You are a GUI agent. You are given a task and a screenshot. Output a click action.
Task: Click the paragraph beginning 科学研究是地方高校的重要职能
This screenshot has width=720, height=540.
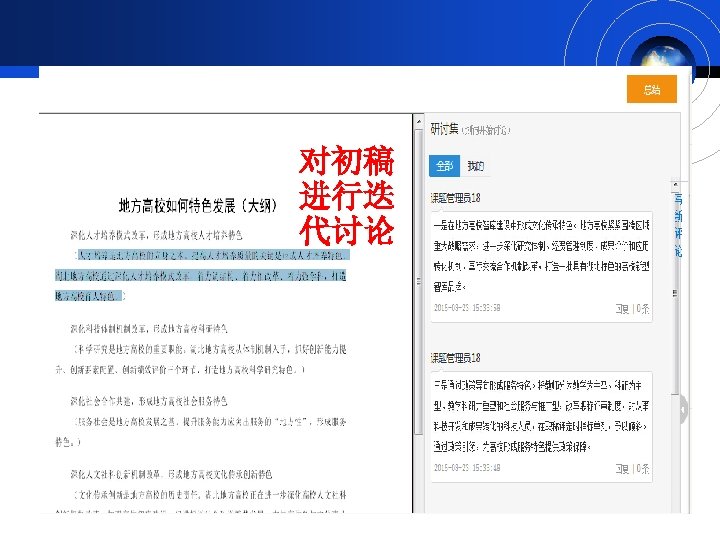(201, 359)
